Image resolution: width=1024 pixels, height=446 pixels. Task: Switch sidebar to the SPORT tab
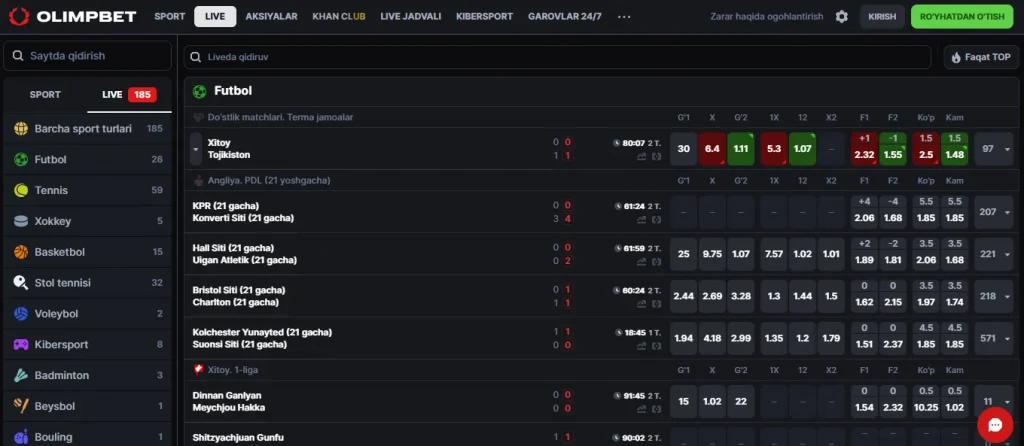point(45,95)
